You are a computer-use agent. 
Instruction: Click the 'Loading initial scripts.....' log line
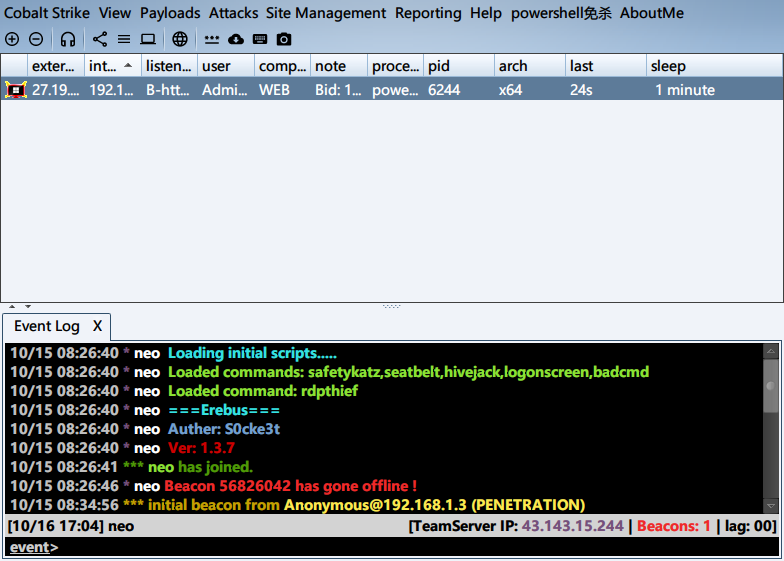click(252, 353)
